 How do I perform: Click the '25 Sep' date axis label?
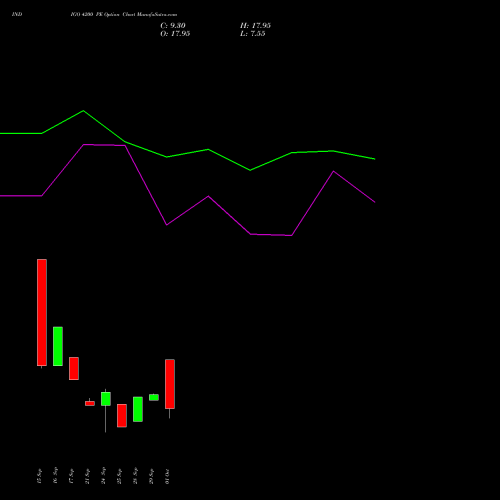click(x=119, y=476)
